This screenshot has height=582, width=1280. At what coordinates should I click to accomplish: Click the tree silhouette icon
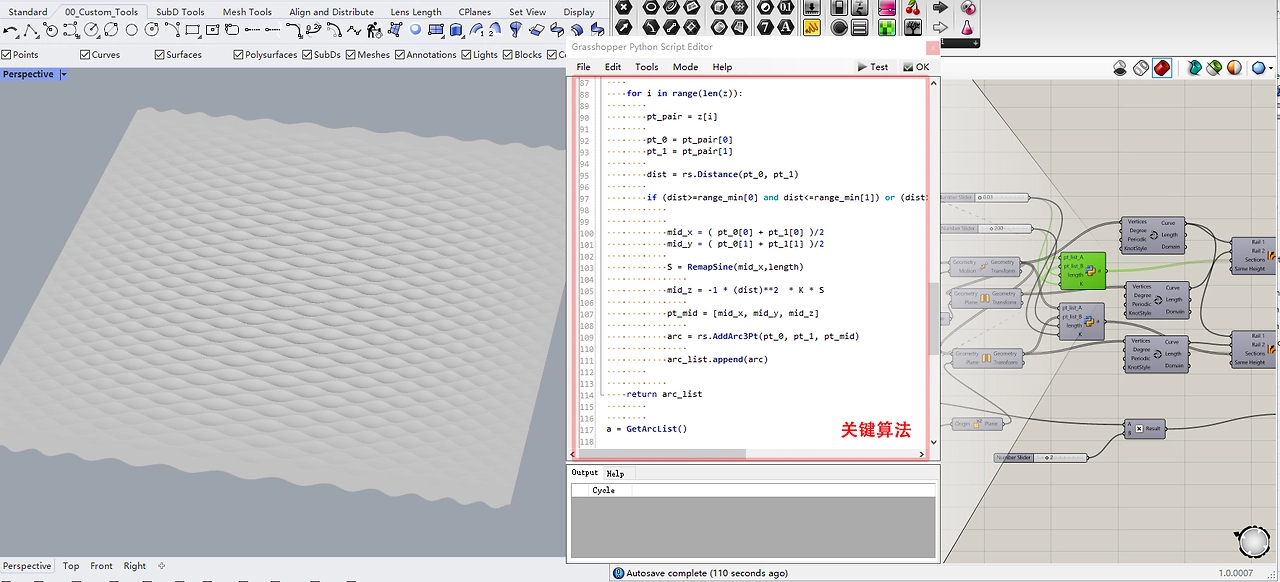pos(913,28)
